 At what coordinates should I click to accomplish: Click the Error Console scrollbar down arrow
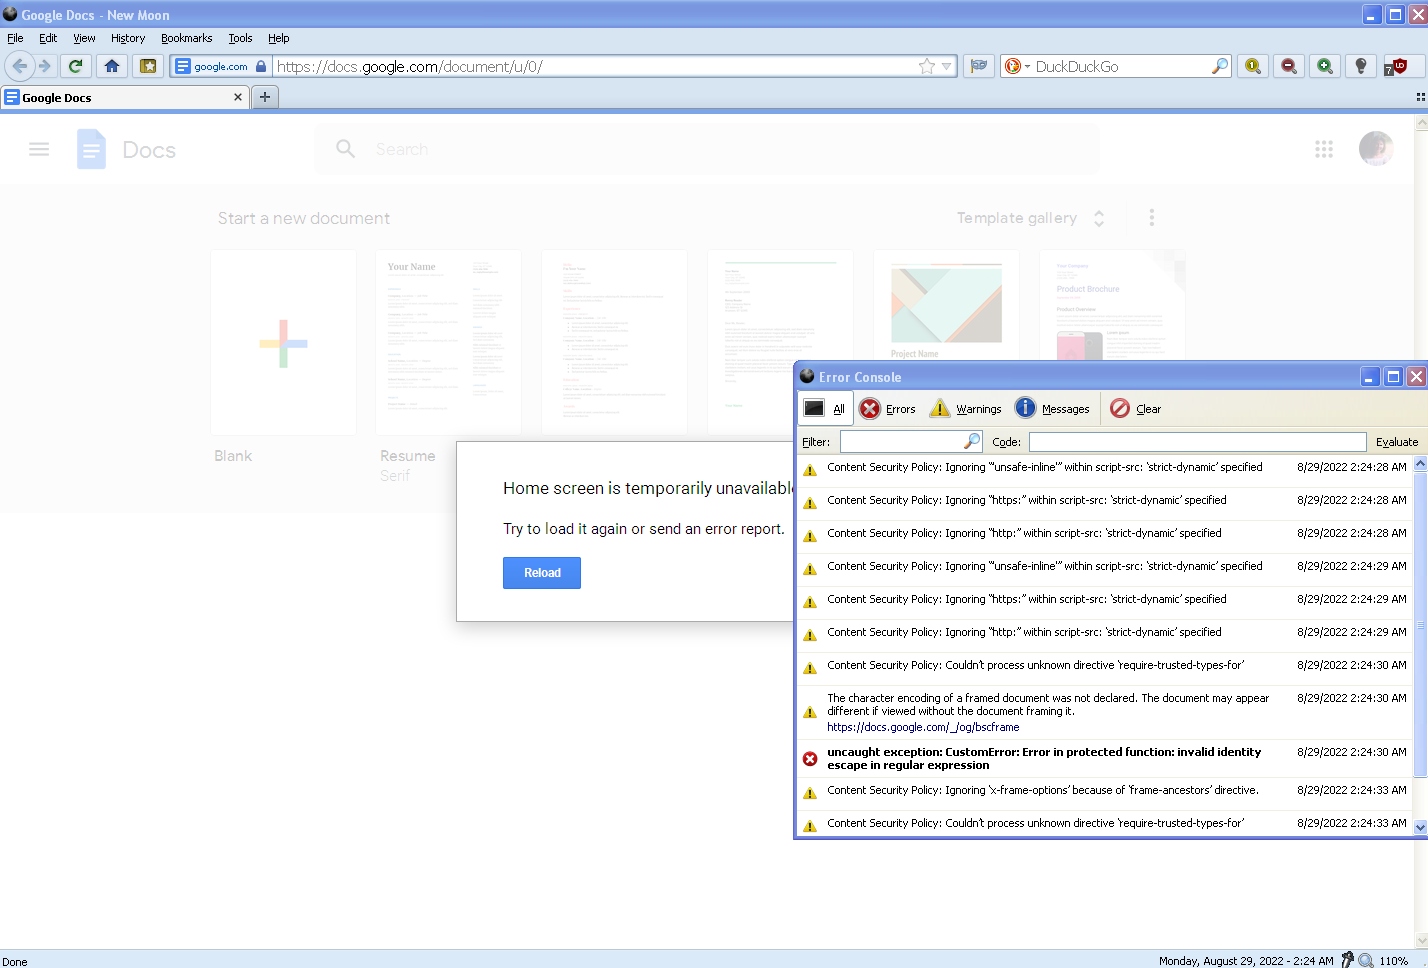1420,827
